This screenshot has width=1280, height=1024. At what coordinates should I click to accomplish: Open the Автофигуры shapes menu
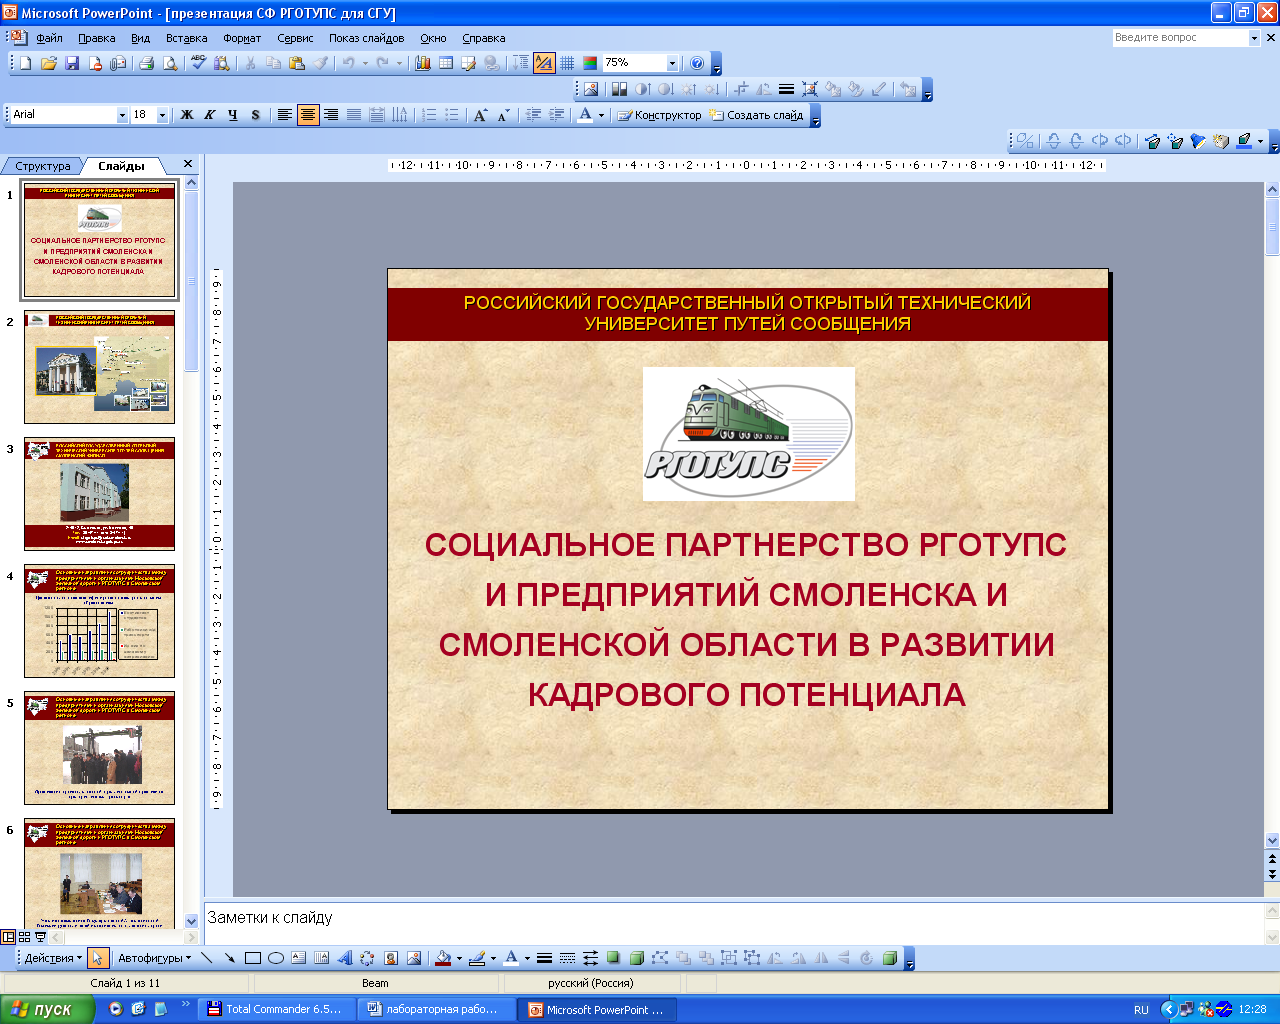click(154, 958)
